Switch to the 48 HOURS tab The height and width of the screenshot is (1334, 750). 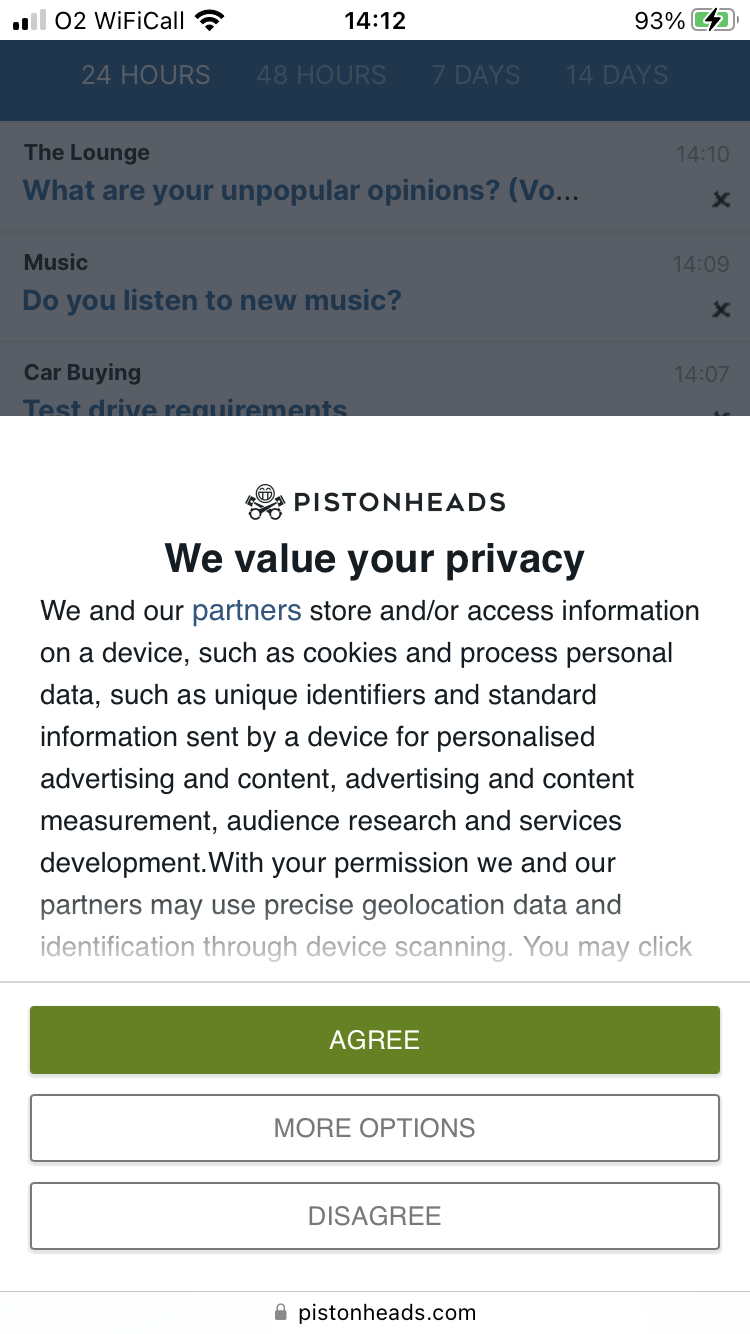point(321,75)
